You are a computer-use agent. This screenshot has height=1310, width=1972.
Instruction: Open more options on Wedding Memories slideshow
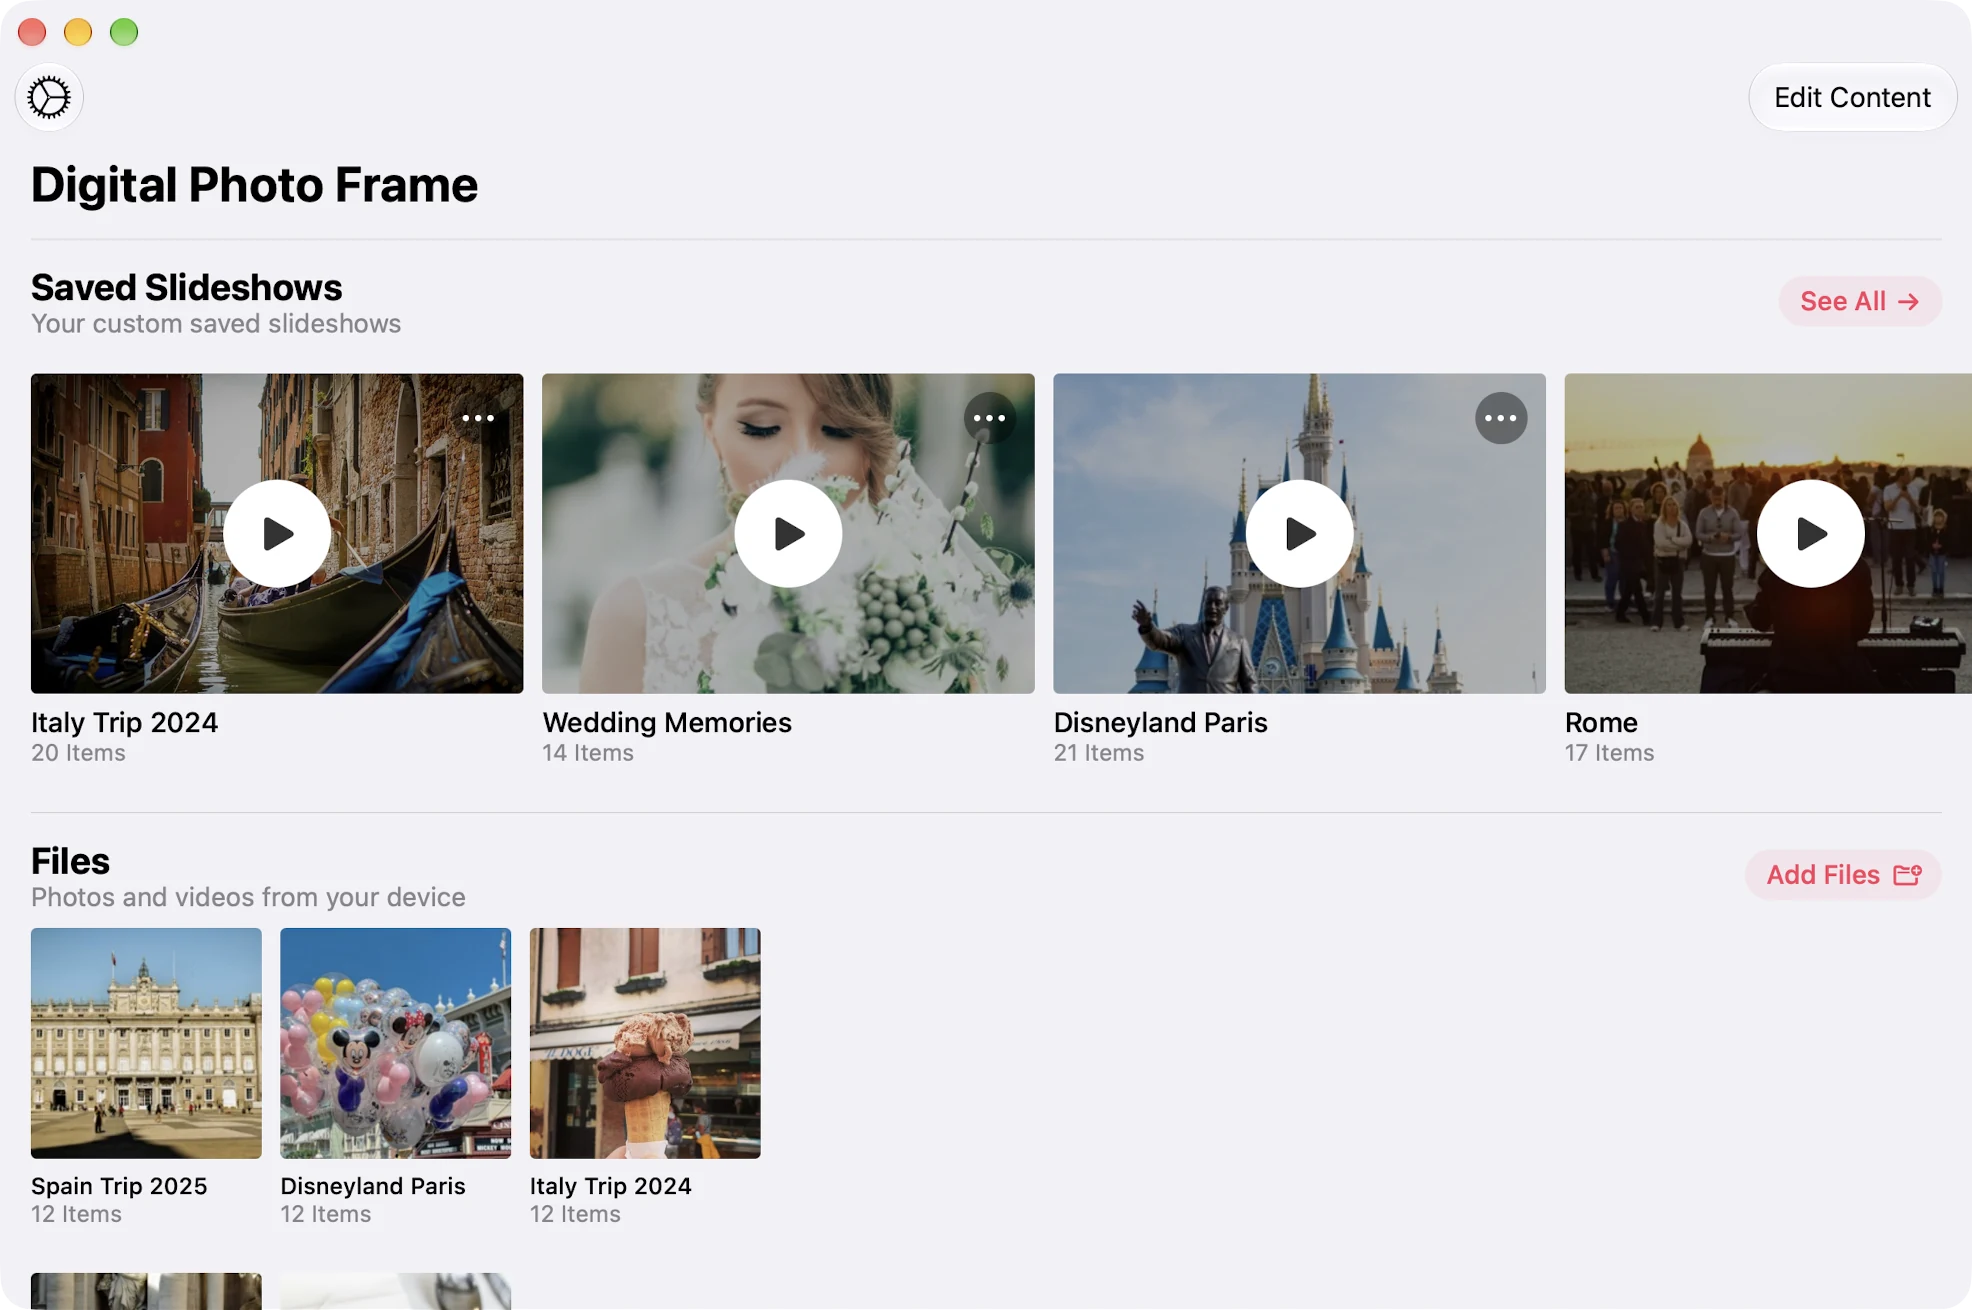pyautogui.click(x=989, y=418)
